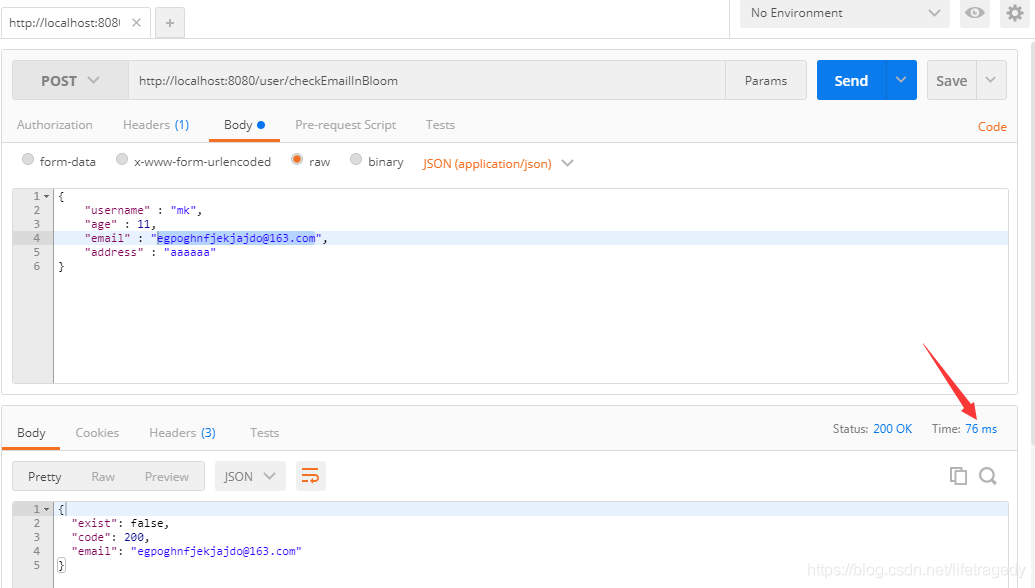Switch to request Body tab
Image resolution: width=1035 pixels, height=588 pixels.
244,125
